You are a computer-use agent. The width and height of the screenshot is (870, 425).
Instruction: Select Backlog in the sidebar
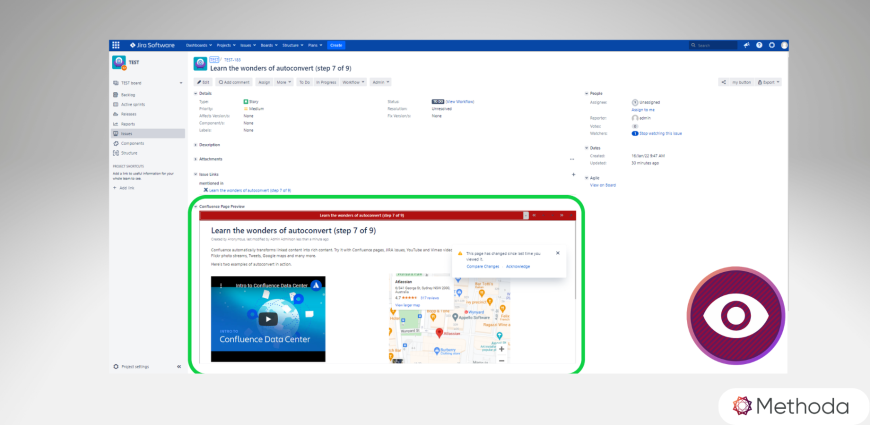[x=128, y=94]
